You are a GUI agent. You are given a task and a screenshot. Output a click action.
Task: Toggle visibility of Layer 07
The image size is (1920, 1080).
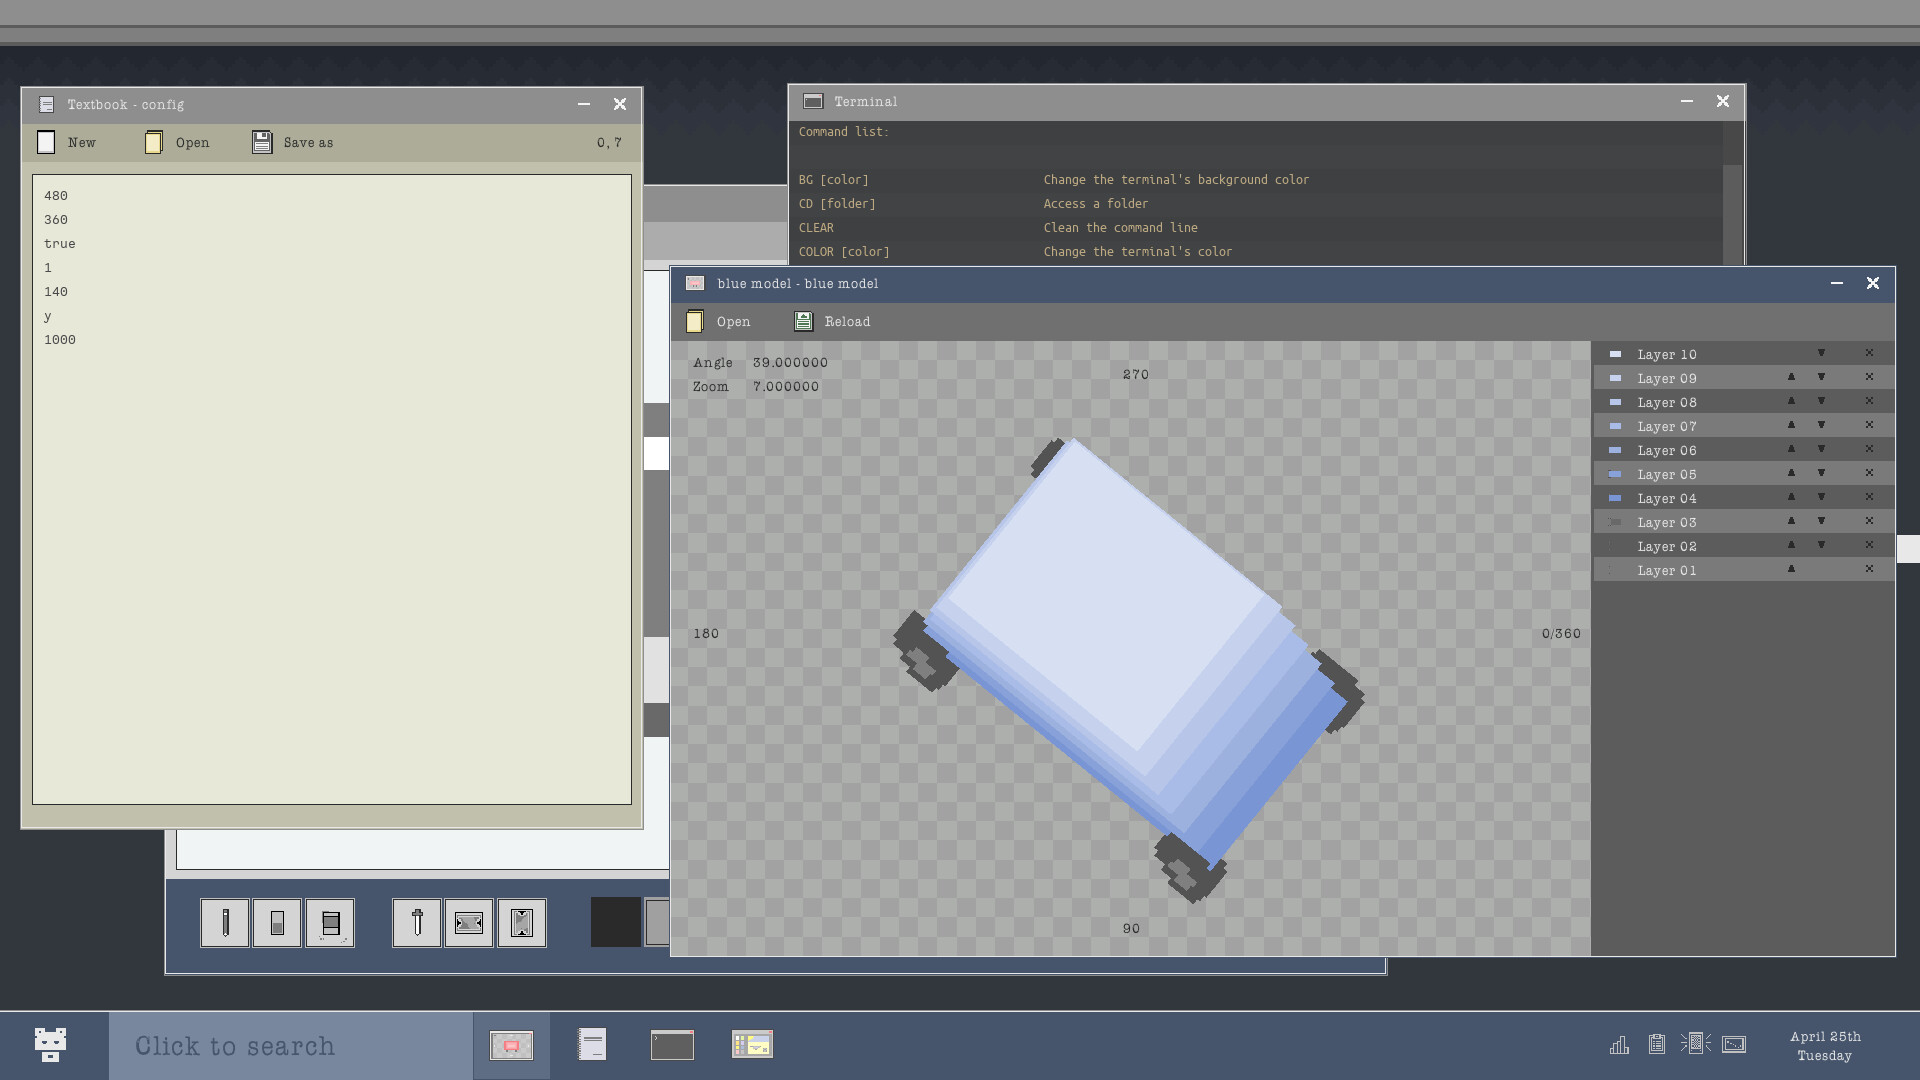pos(1615,426)
